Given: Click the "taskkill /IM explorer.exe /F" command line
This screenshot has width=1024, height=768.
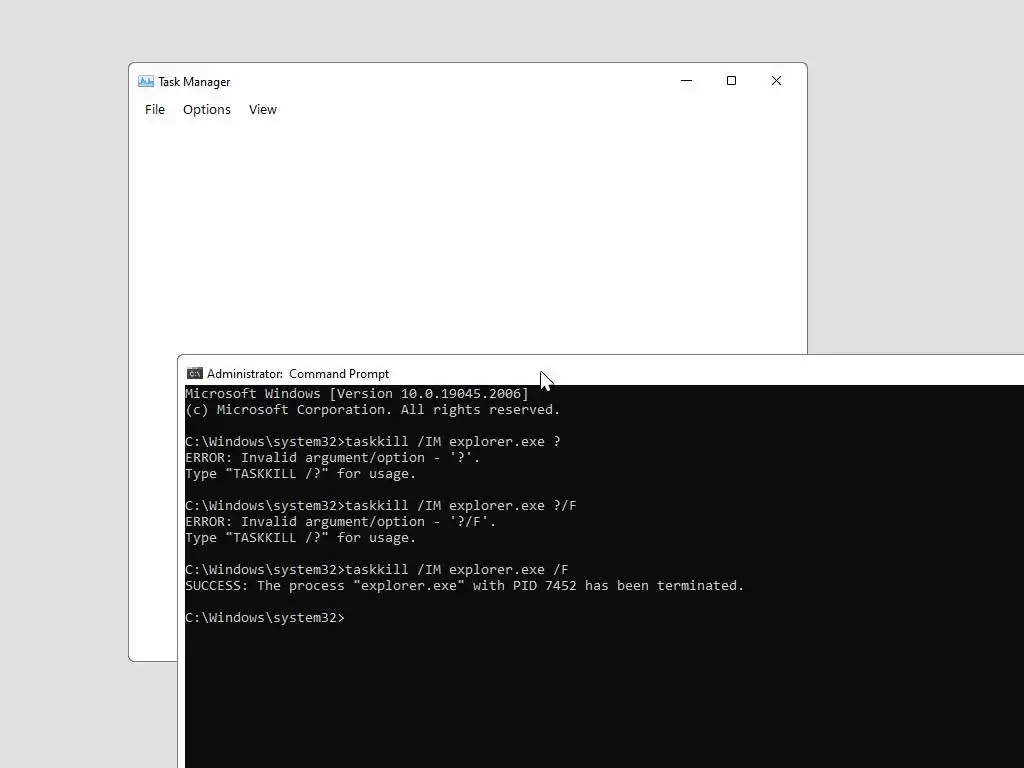Looking at the screenshot, I should tap(377, 569).
